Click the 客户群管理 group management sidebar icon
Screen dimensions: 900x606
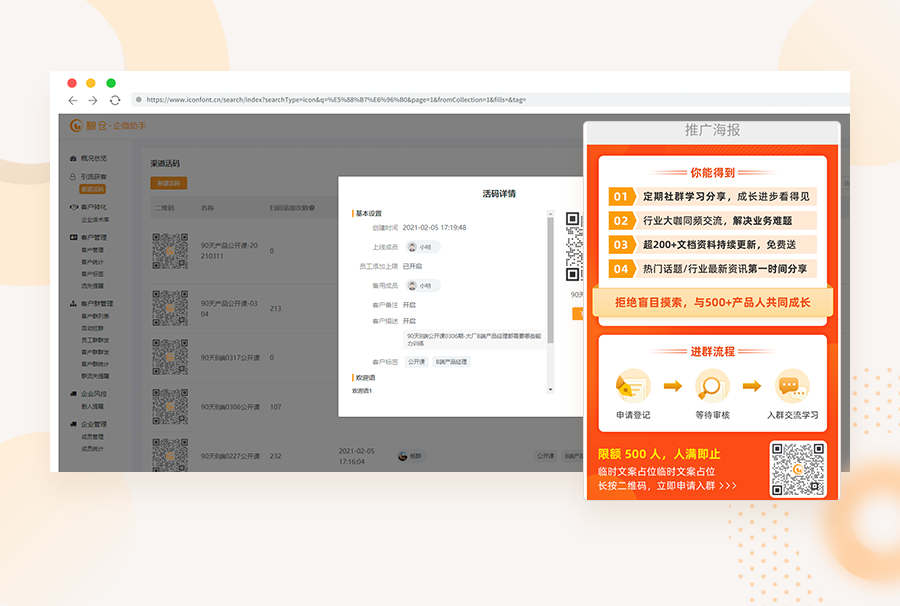point(72,304)
